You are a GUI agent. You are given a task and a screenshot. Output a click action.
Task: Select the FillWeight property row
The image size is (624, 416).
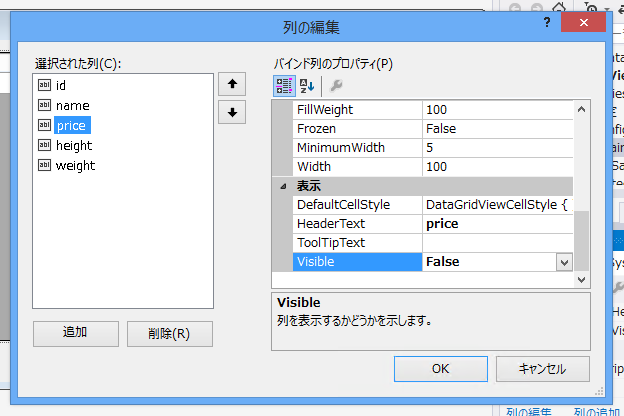coord(357,109)
